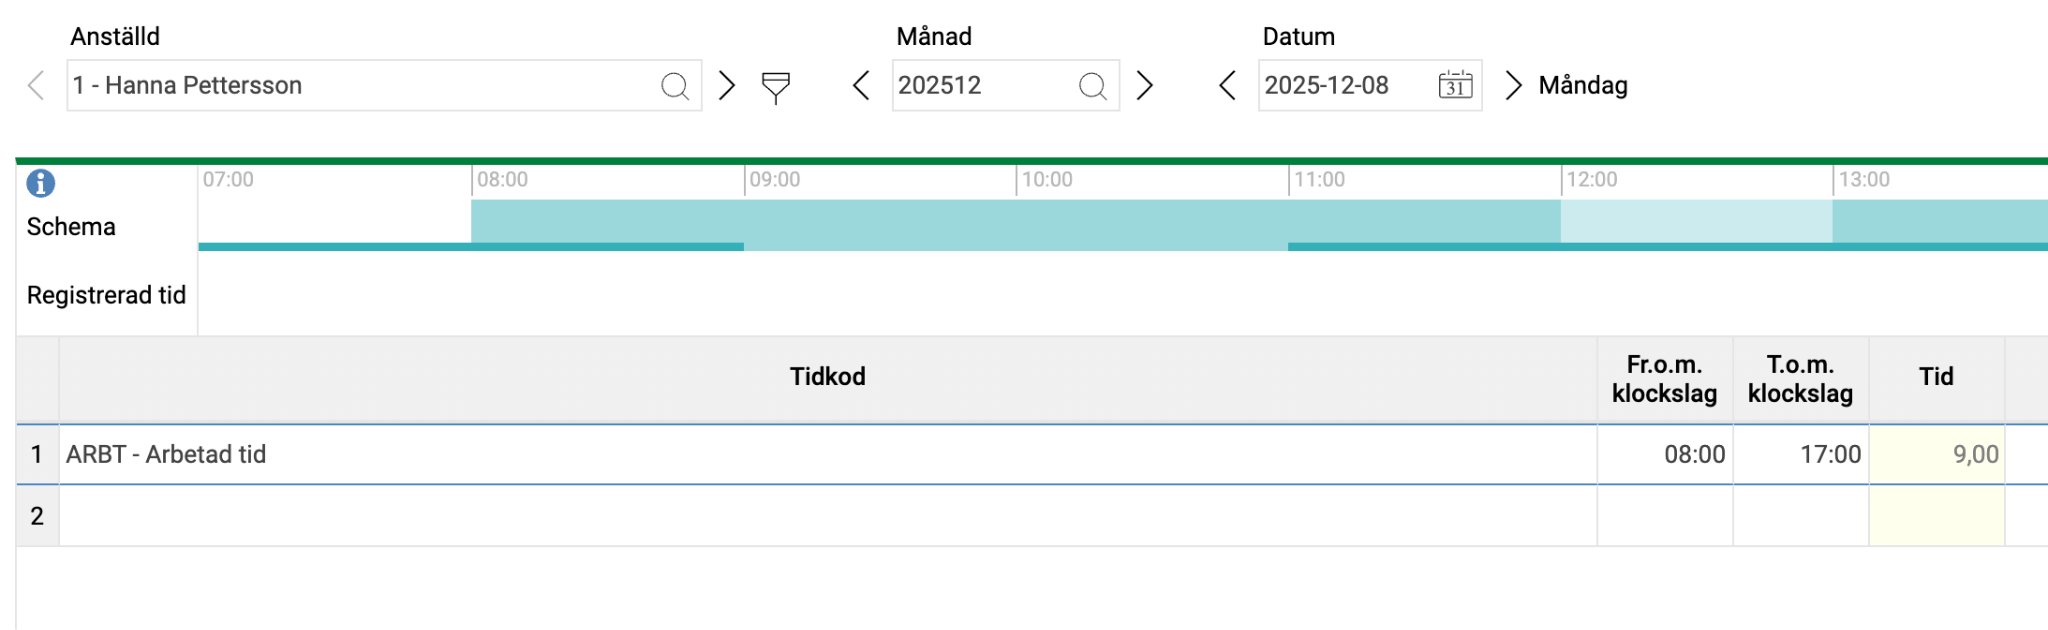The image size is (2048, 630).
Task: Click the 12:00 lighter break block in Schema
Action: (x=1696, y=221)
